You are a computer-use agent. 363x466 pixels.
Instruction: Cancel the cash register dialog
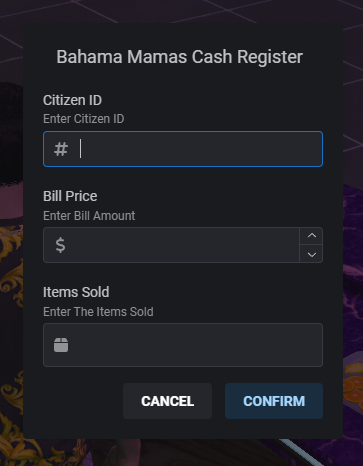(167, 401)
